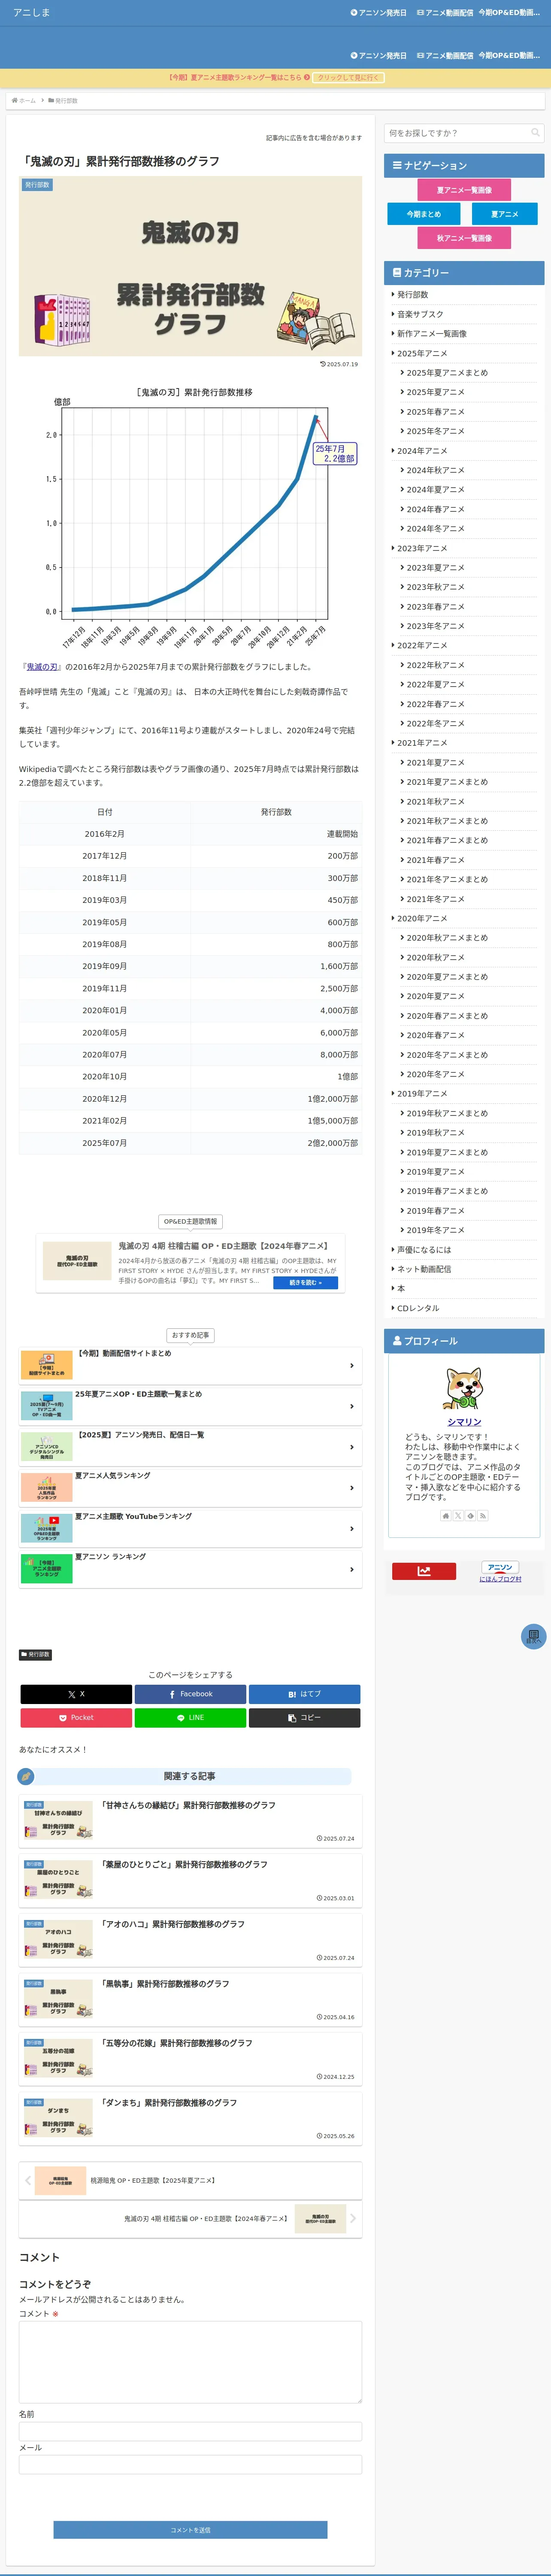551x2576 pixels.
Task: Open the profile home icon link
Action: tap(446, 1516)
